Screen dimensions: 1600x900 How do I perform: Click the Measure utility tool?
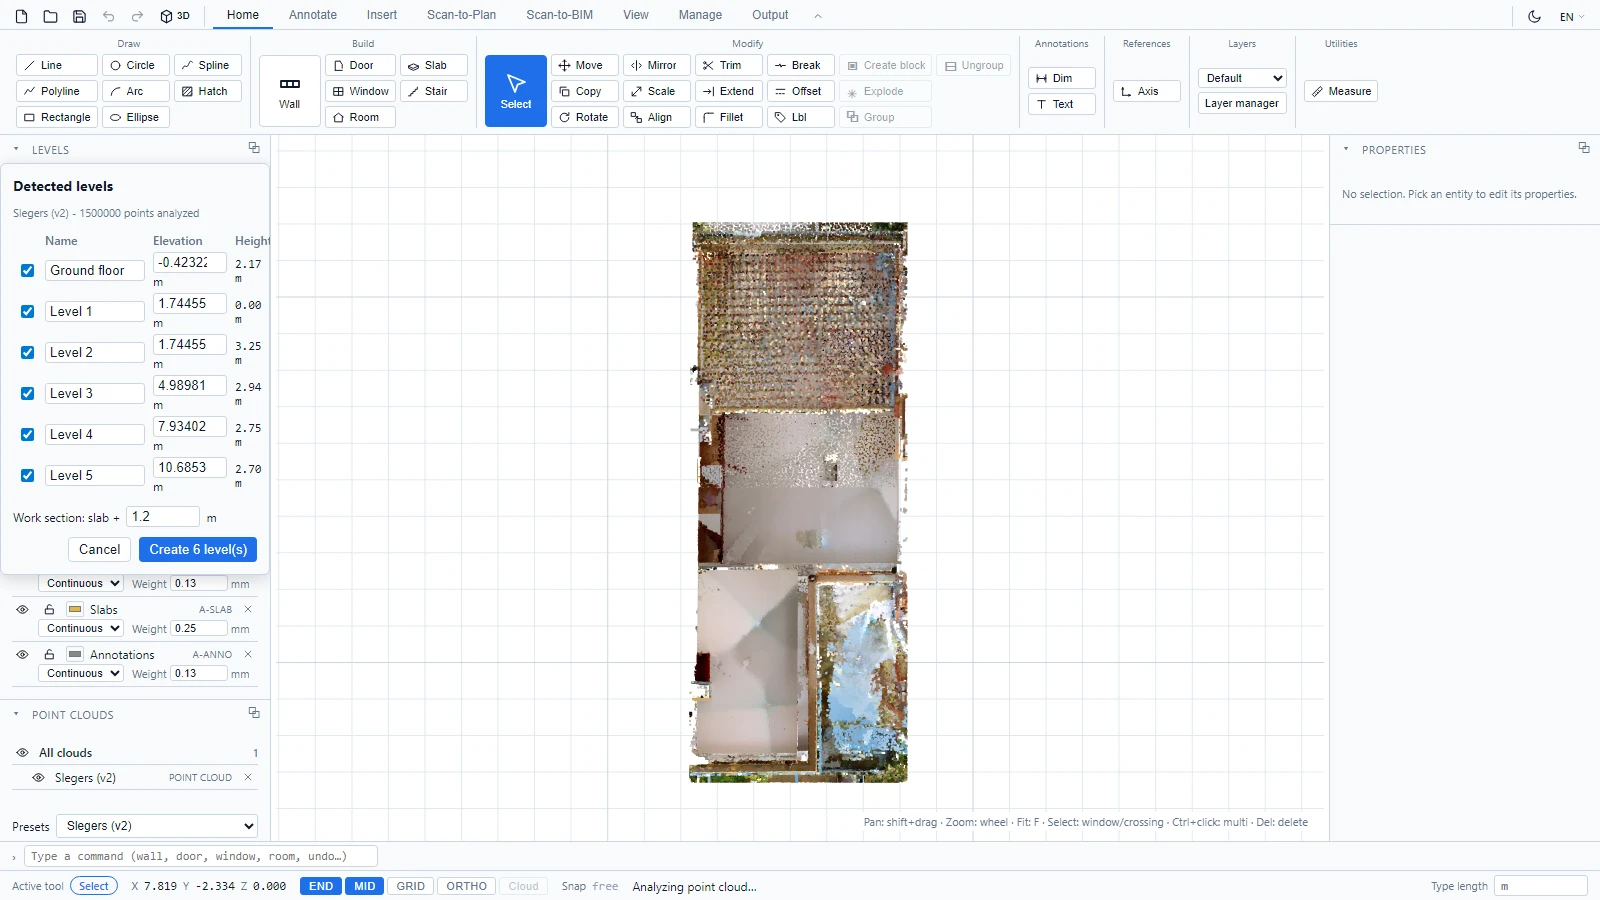[1341, 91]
